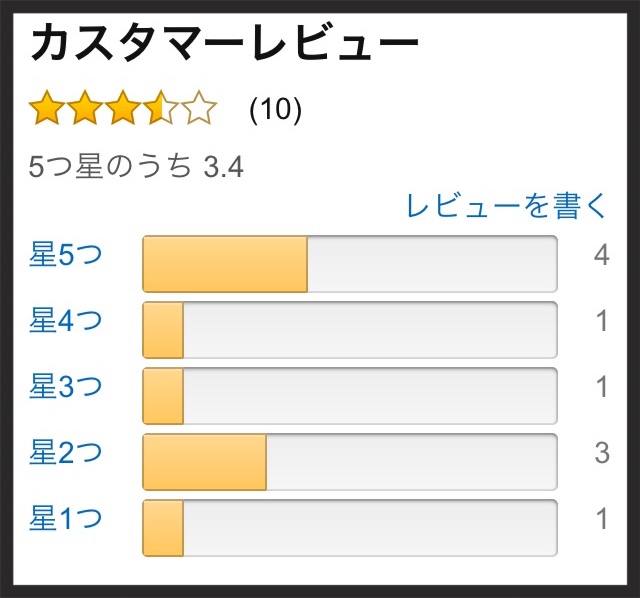Image resolution: width=640 pixels, height=598 pixels.
Task: Click the 2-star rating histogram bar
Action: (x=350, y=462)
